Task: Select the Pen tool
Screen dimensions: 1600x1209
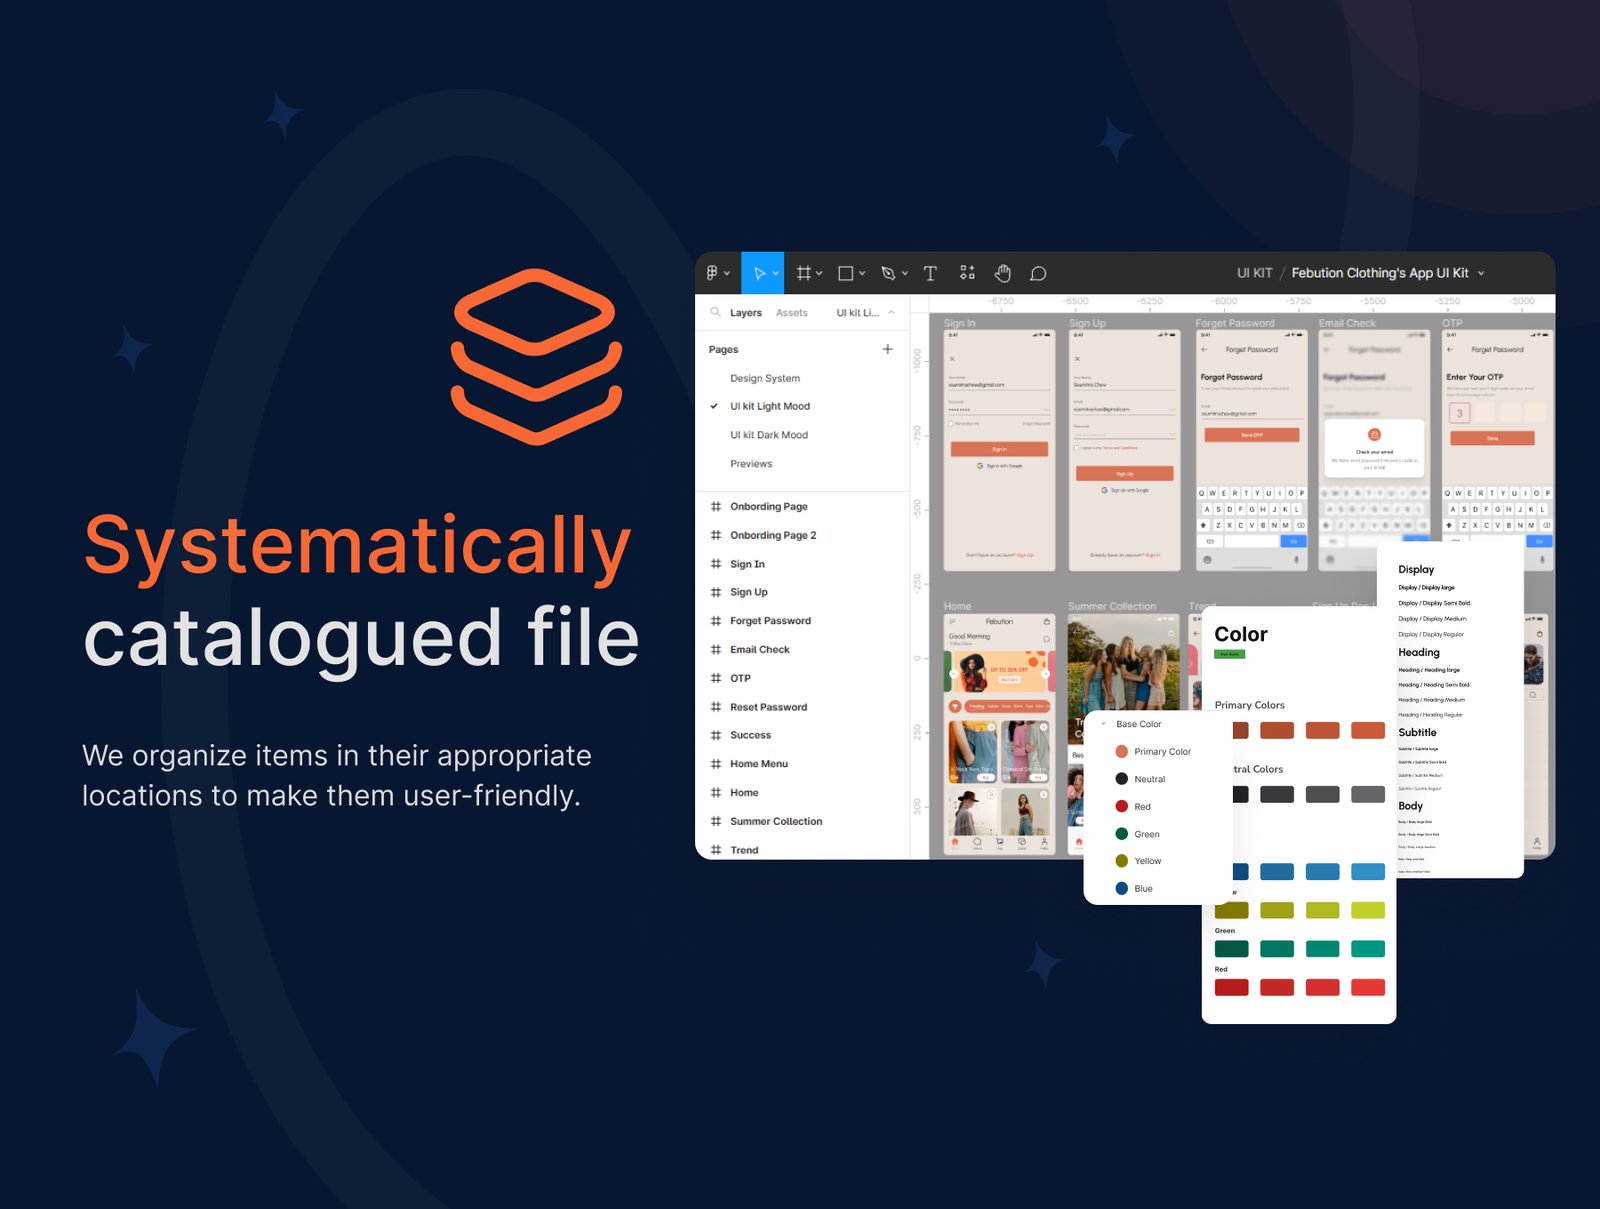Action: pyautogui.click(x=888, y=273)
